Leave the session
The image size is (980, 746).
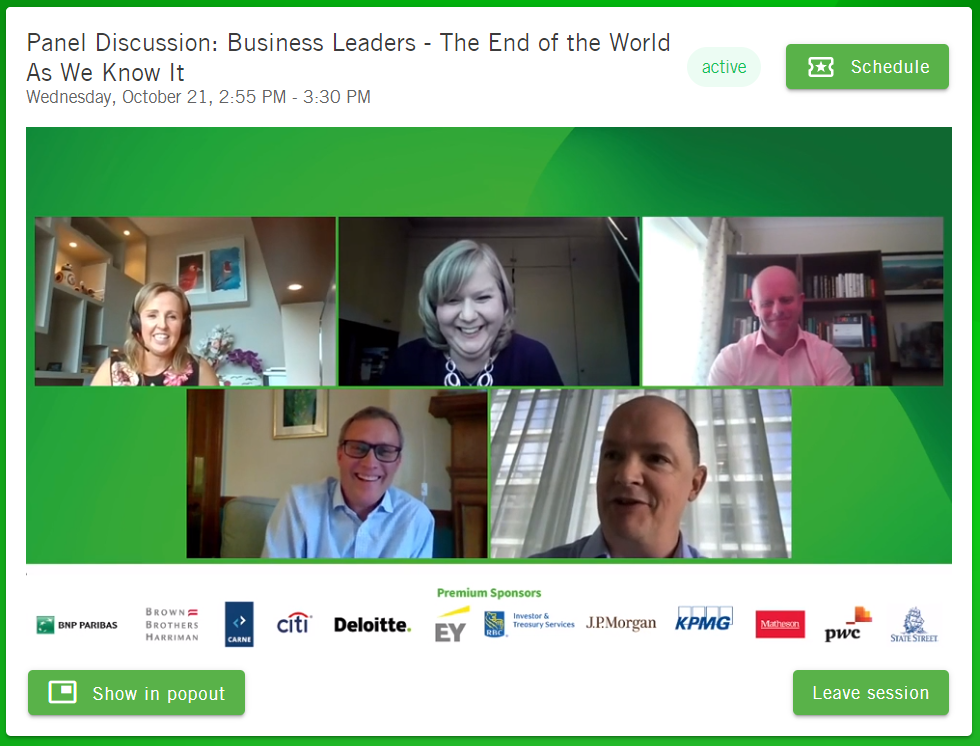(871, 693)
